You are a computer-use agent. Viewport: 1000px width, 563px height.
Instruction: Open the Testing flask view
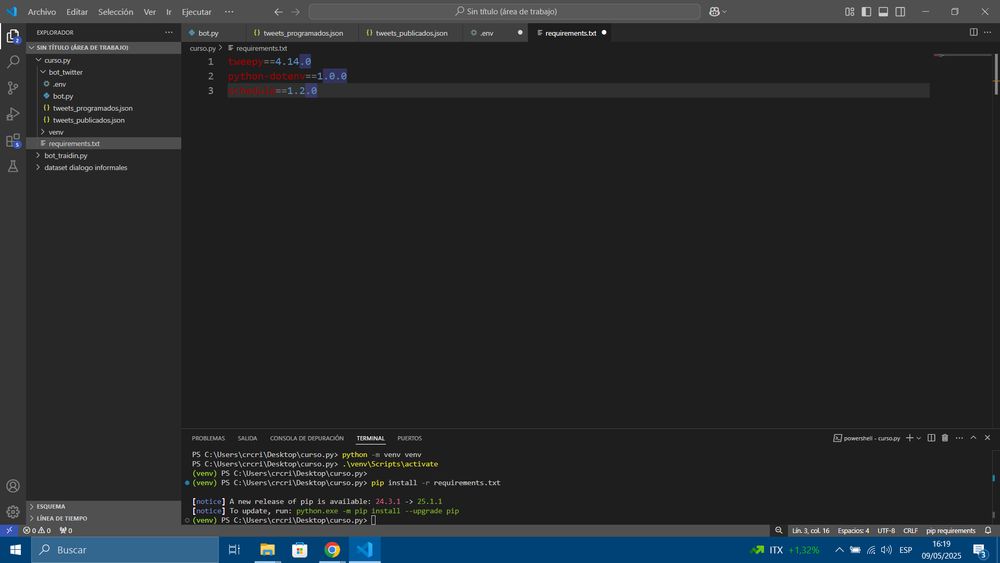tap(13, 166)
